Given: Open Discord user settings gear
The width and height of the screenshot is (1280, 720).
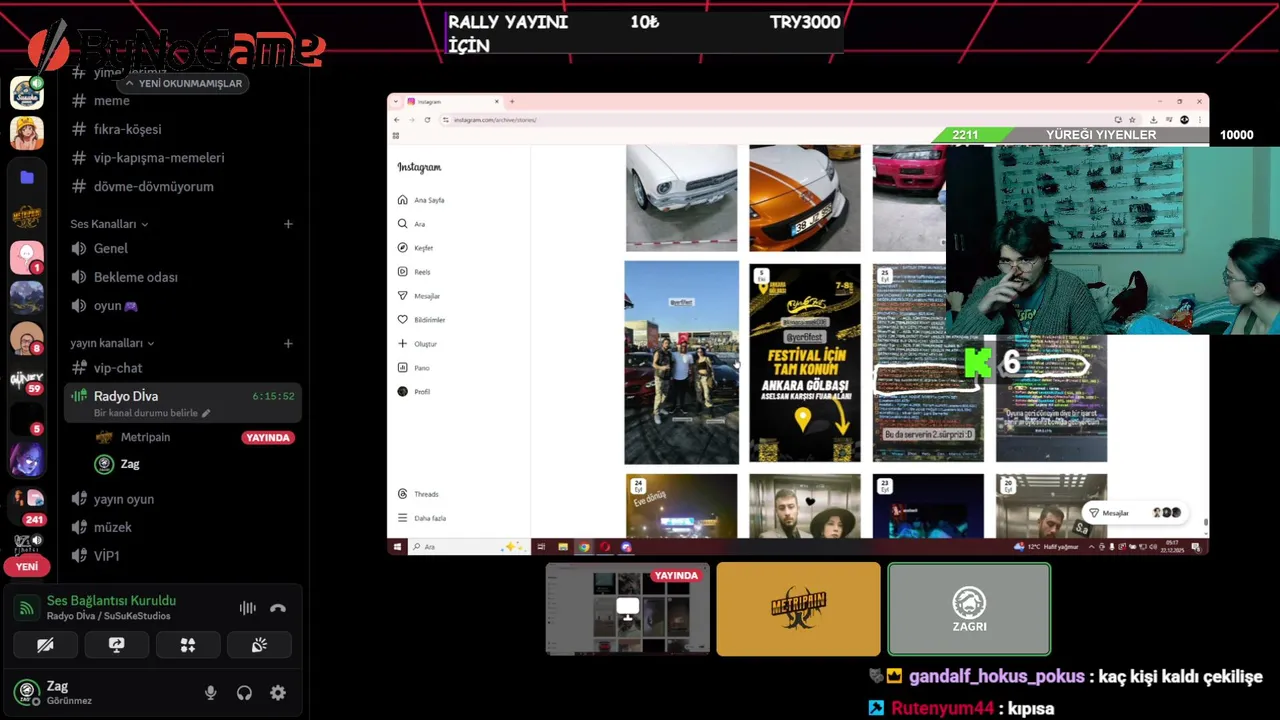Looking at the screenshot, I should pos(278,693).
